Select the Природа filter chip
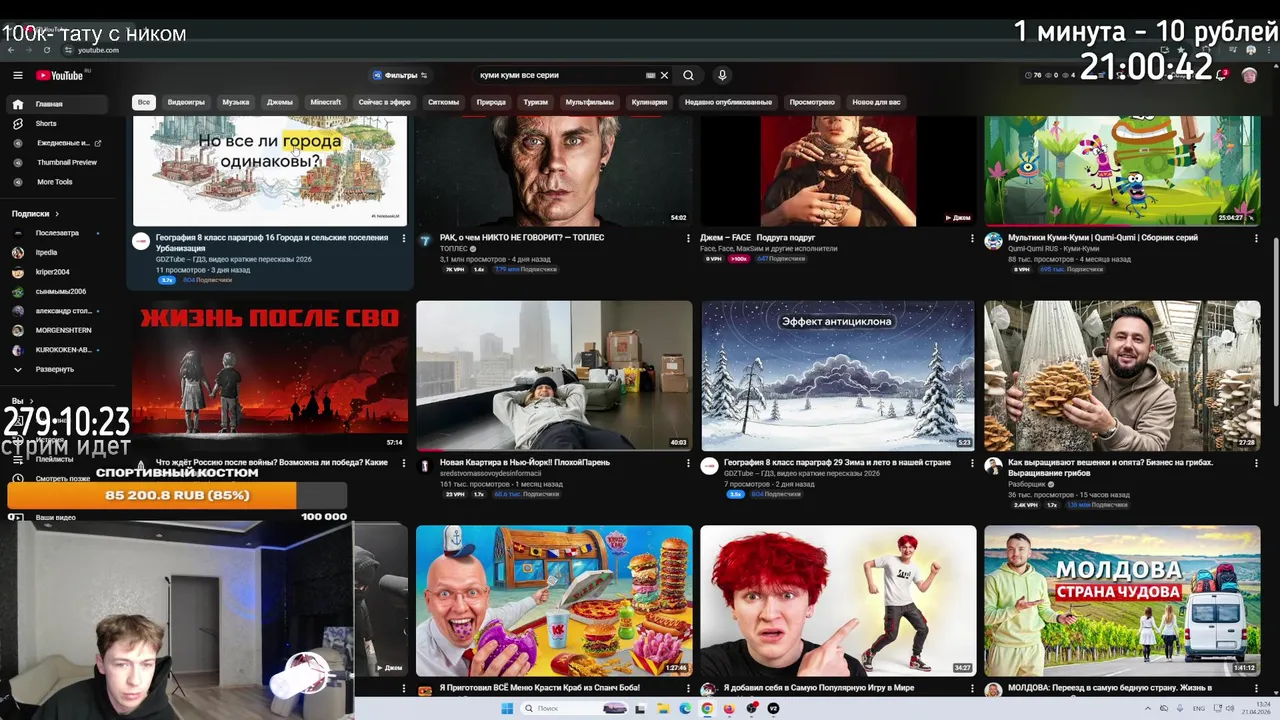 (491, 102)
